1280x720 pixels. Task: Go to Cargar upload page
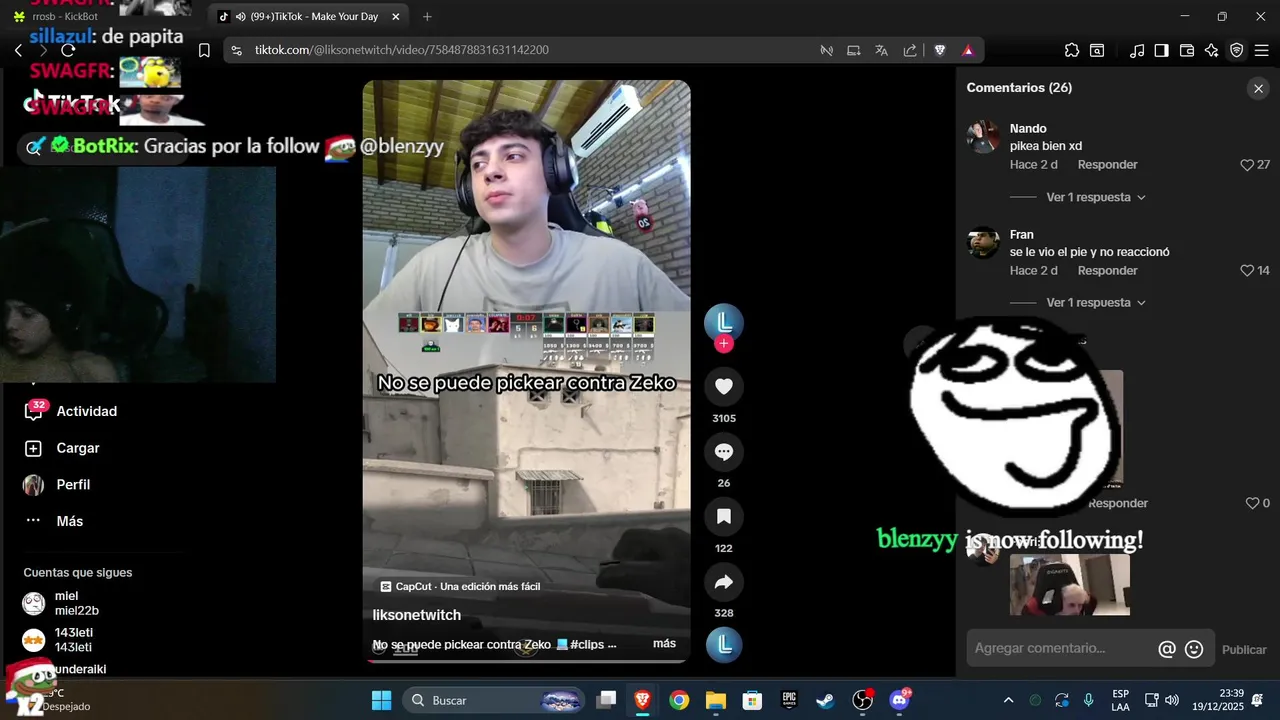[x=61, y=448]
